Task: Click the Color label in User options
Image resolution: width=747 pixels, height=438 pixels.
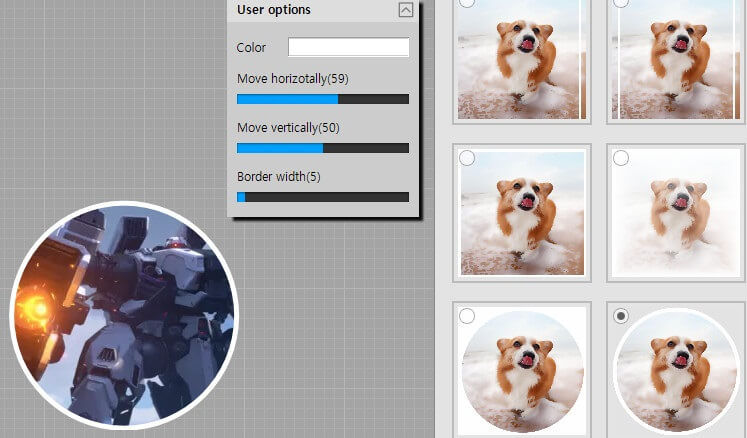Action: pyautogui.click(x=252, y=48)
